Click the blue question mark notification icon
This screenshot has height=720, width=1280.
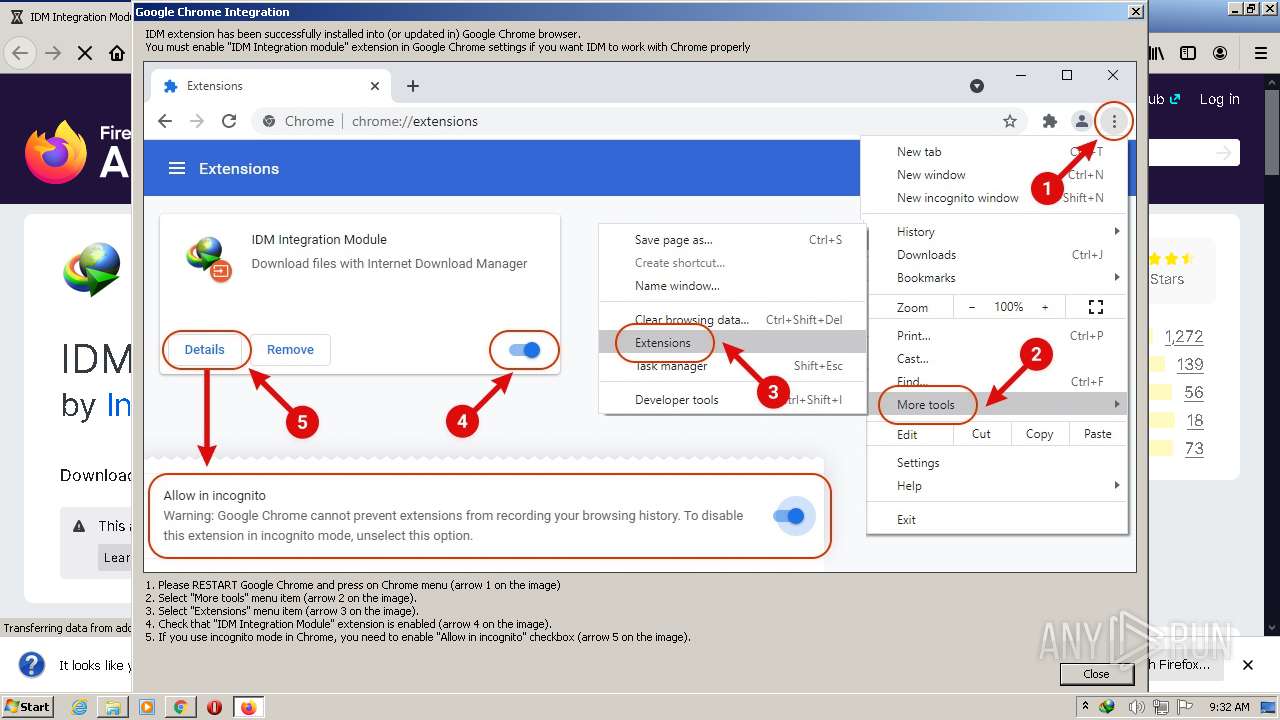tap(32, 664)
